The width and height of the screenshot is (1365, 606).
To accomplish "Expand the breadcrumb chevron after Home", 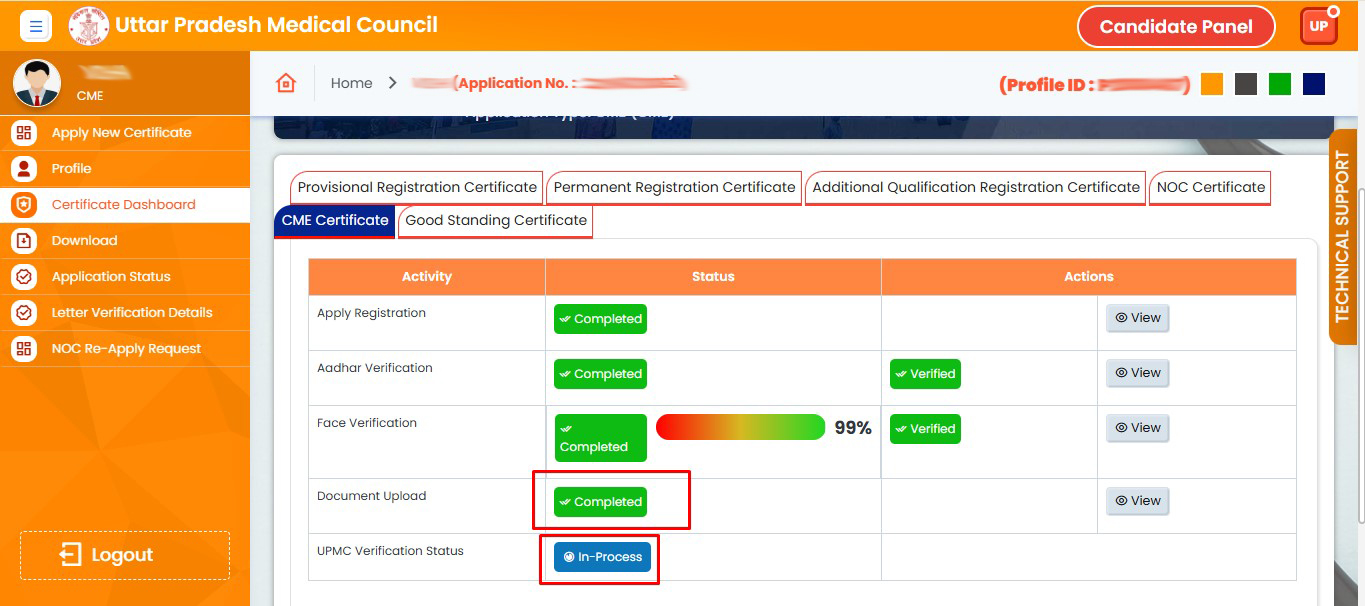I will (x=393, y=83).
